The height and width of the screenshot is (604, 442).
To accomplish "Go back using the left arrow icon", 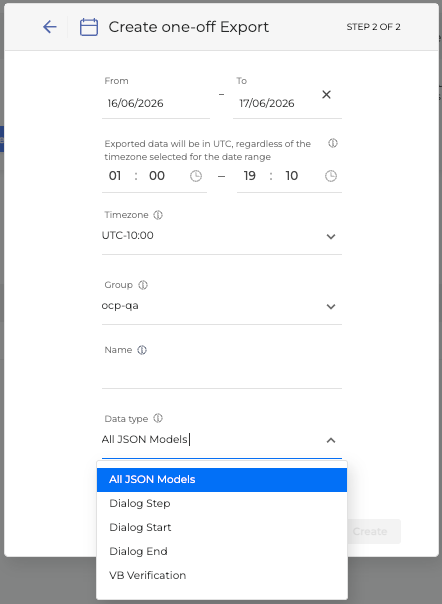I will click(50, 27).
